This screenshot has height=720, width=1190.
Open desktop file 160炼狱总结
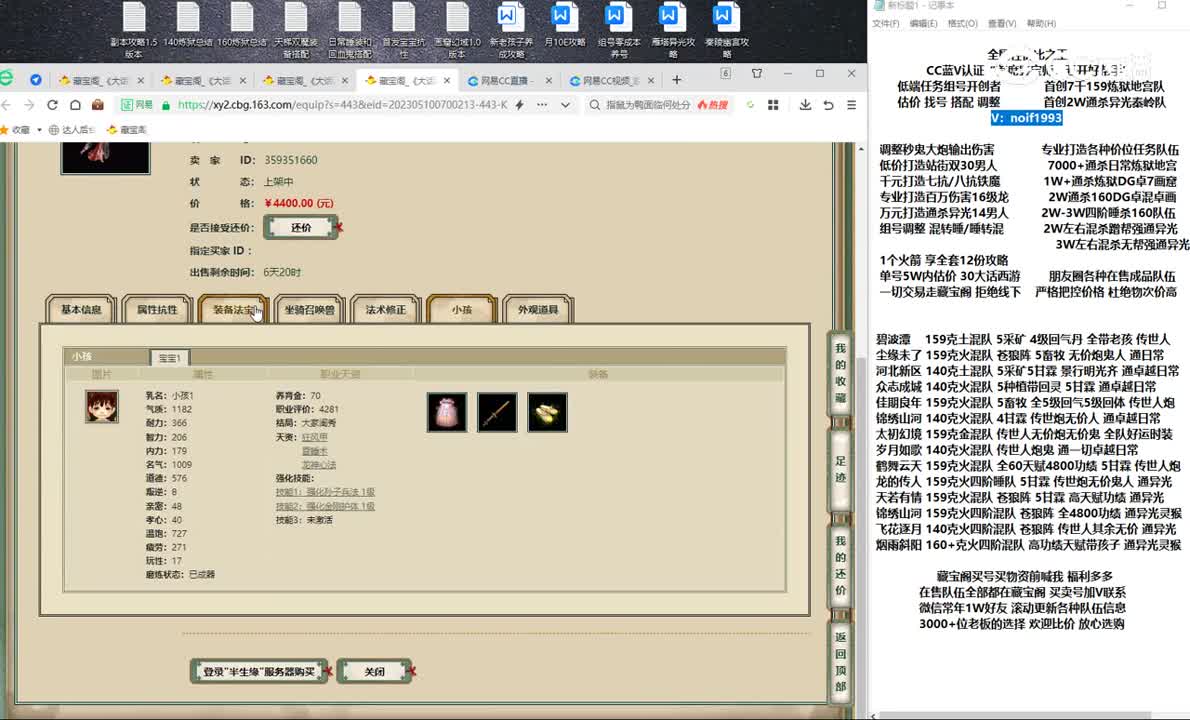(241, 25)
